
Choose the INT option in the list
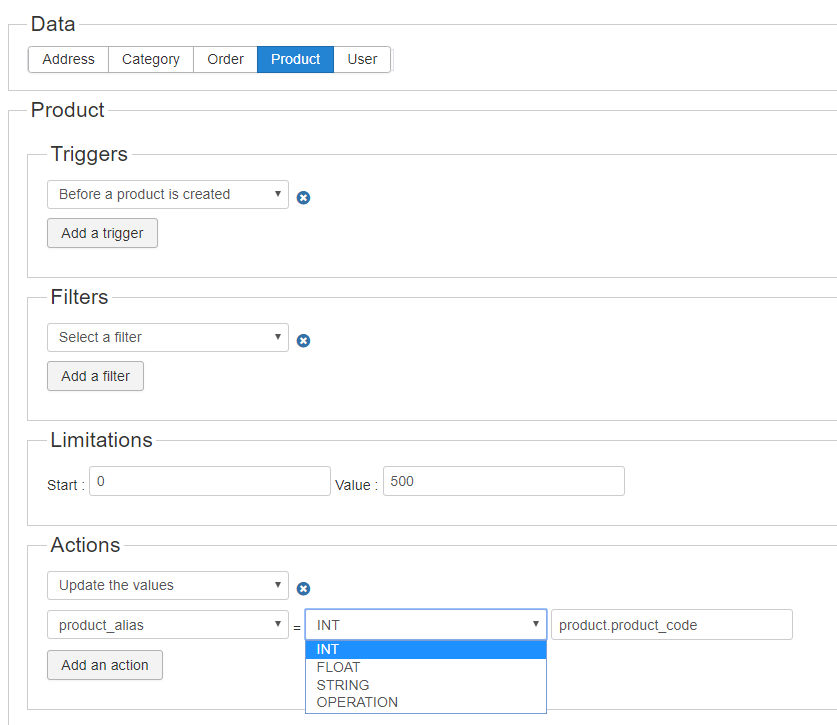coord(426,650)
